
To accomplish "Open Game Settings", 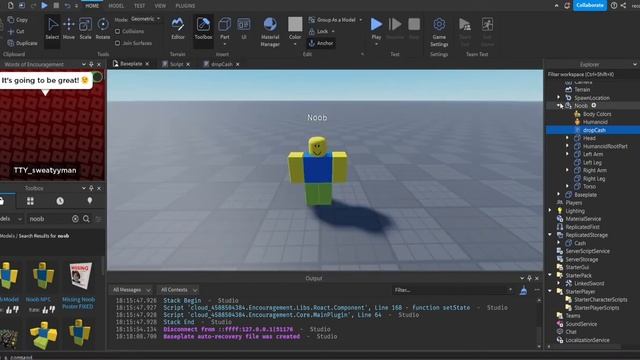I will (439, 31).
